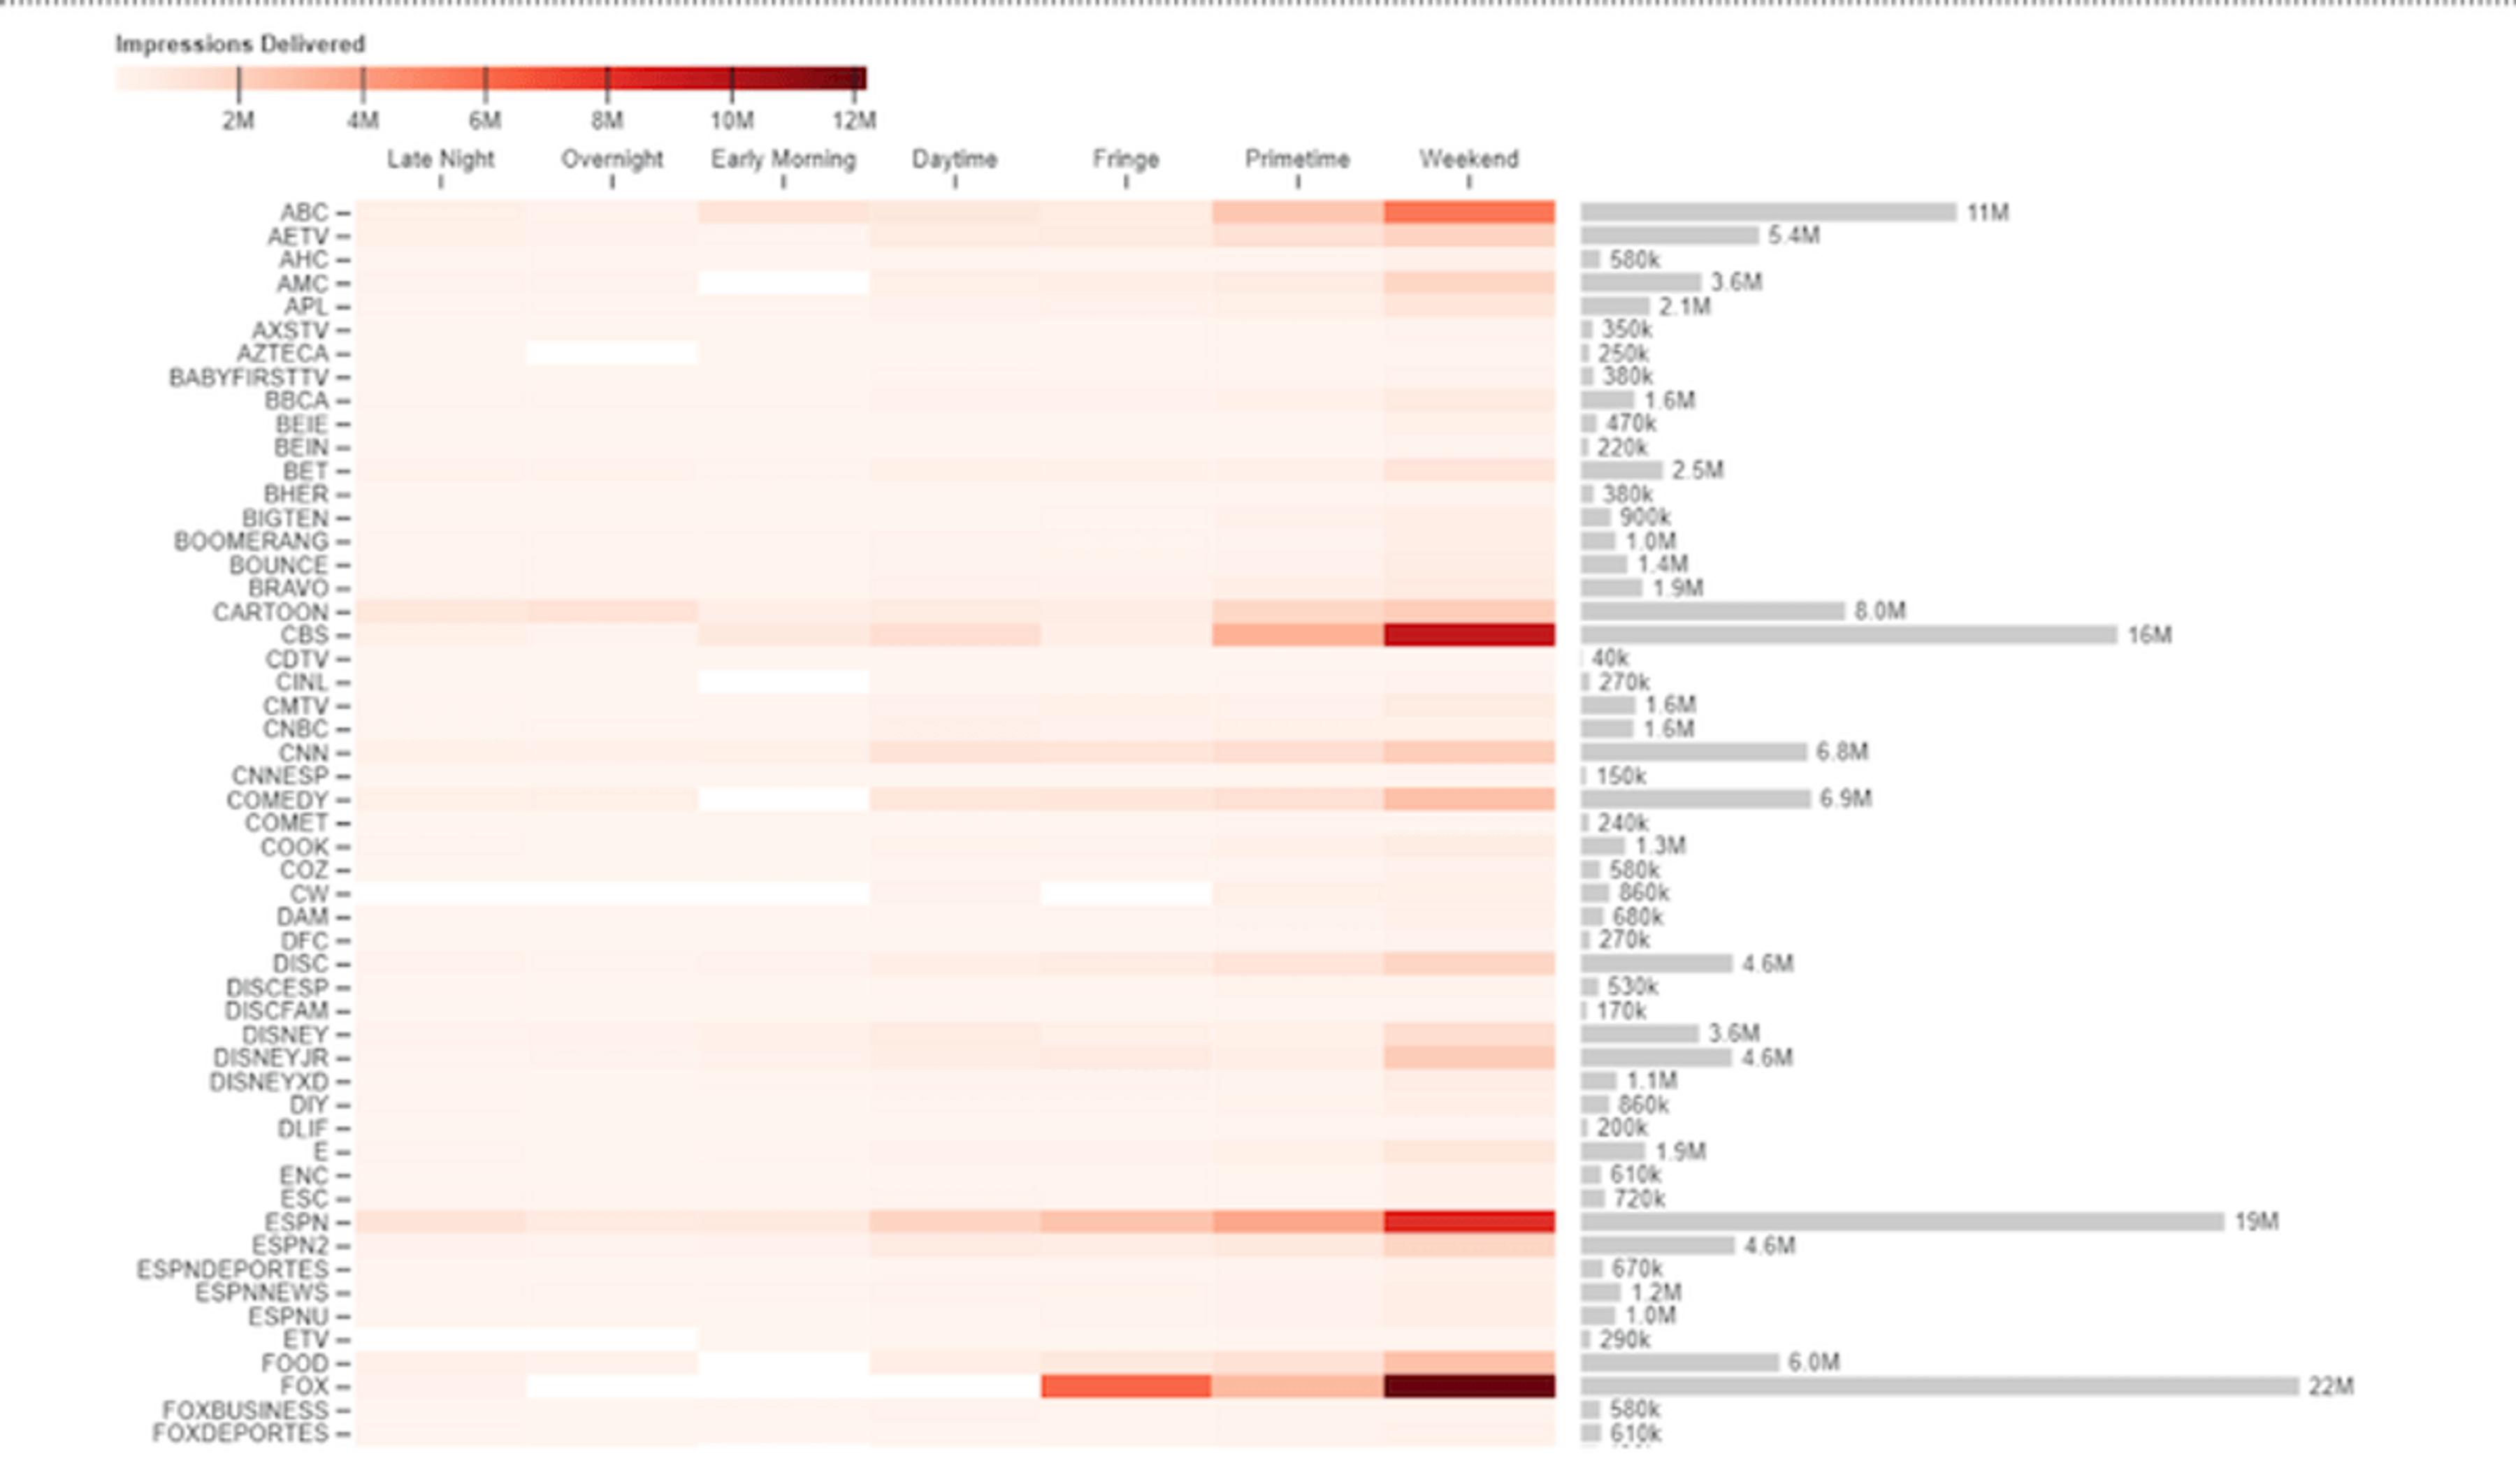Screen dimensions: 2516x1484
Task: Click the CBS Weekend heatmap cell
Action: (x=1468, y=635)
